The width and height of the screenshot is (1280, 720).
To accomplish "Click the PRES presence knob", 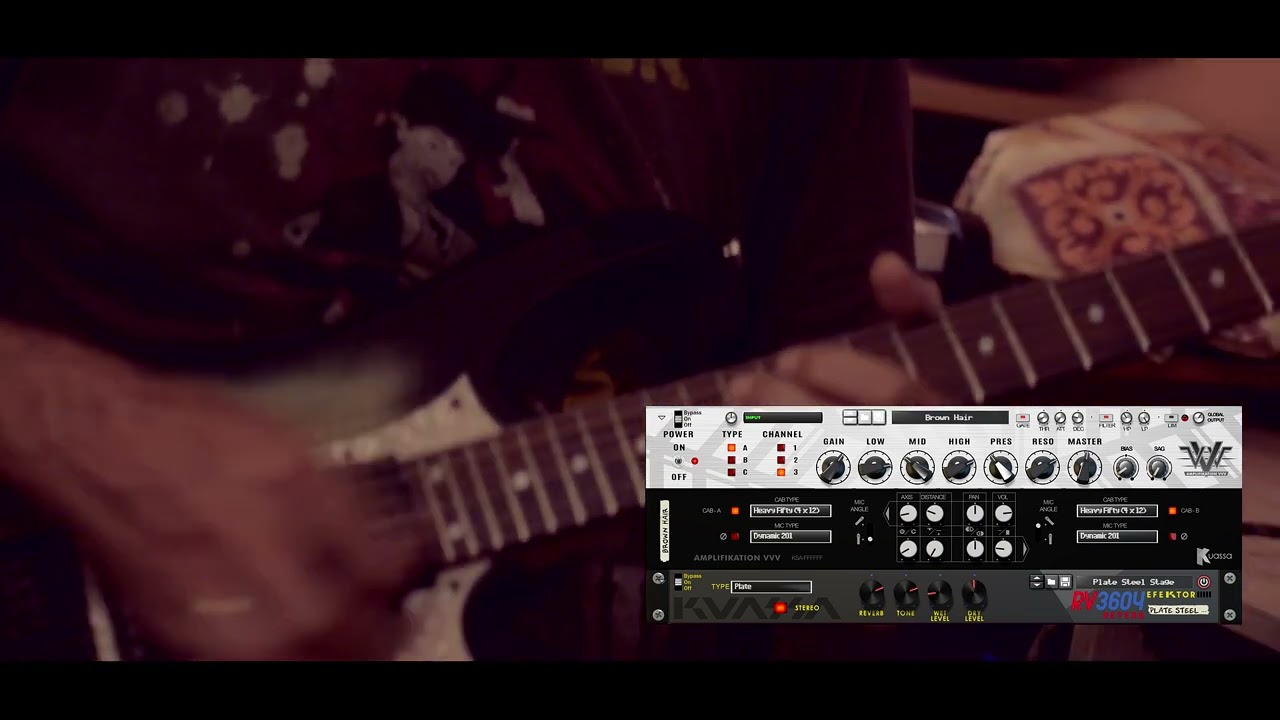I will tap(1001, 467).
